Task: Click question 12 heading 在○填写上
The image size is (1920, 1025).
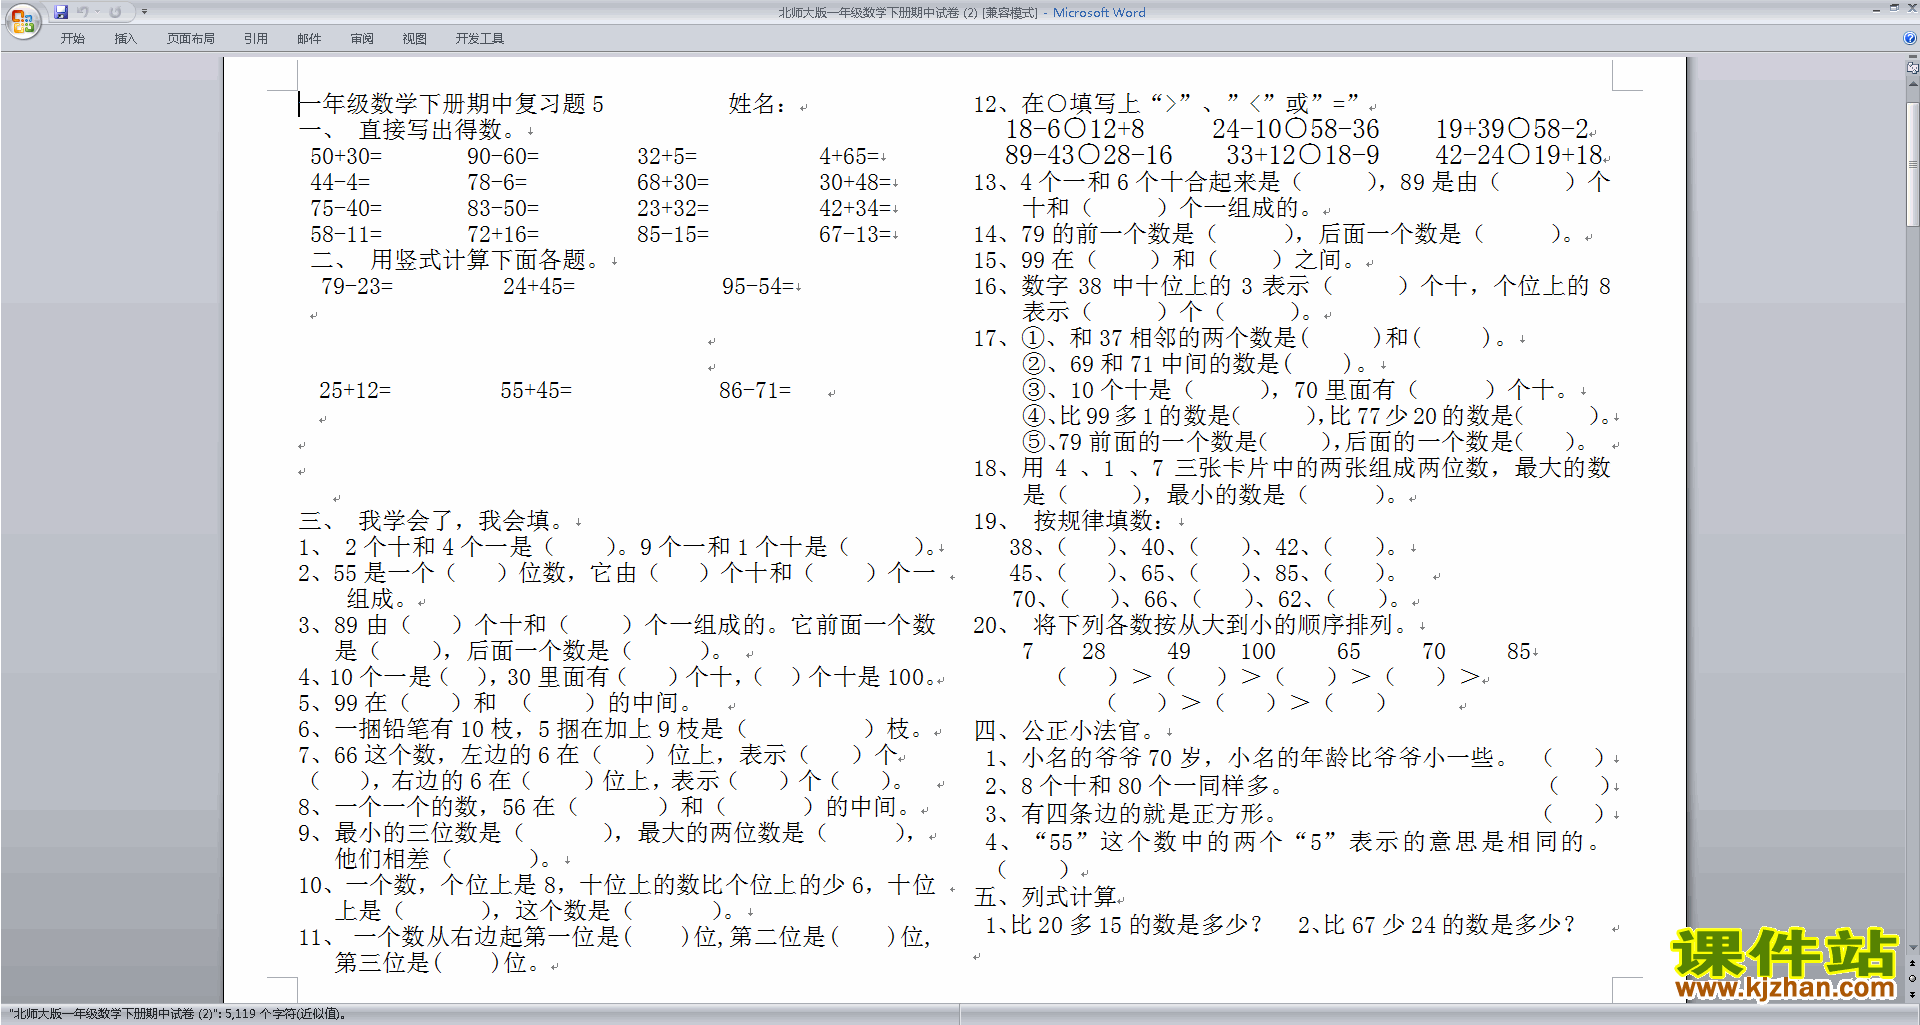Action: [x=1166, y=103]
